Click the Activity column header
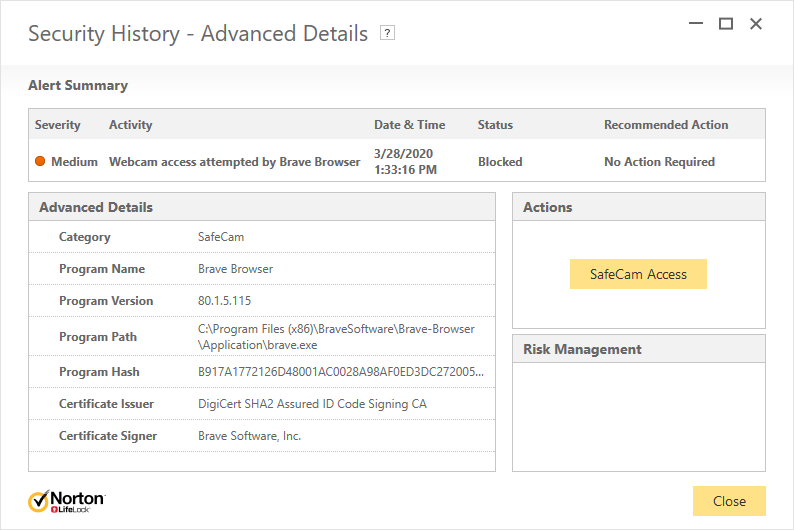Image resolution: width=794 pixels, height=530 pixels. tap(130, 125)
